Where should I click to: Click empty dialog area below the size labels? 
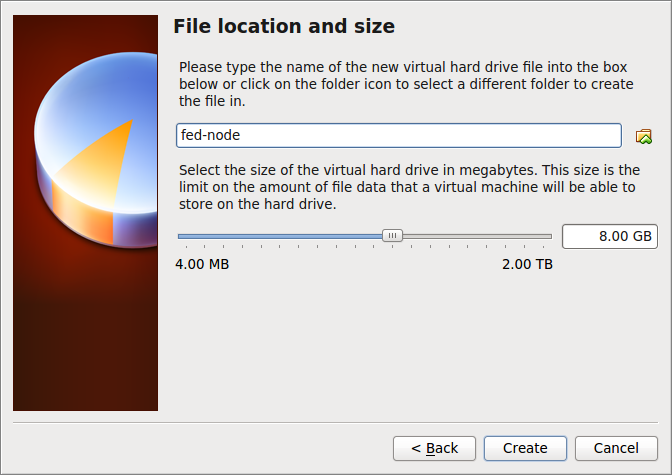pyautogui.click(x=407, y=343)
